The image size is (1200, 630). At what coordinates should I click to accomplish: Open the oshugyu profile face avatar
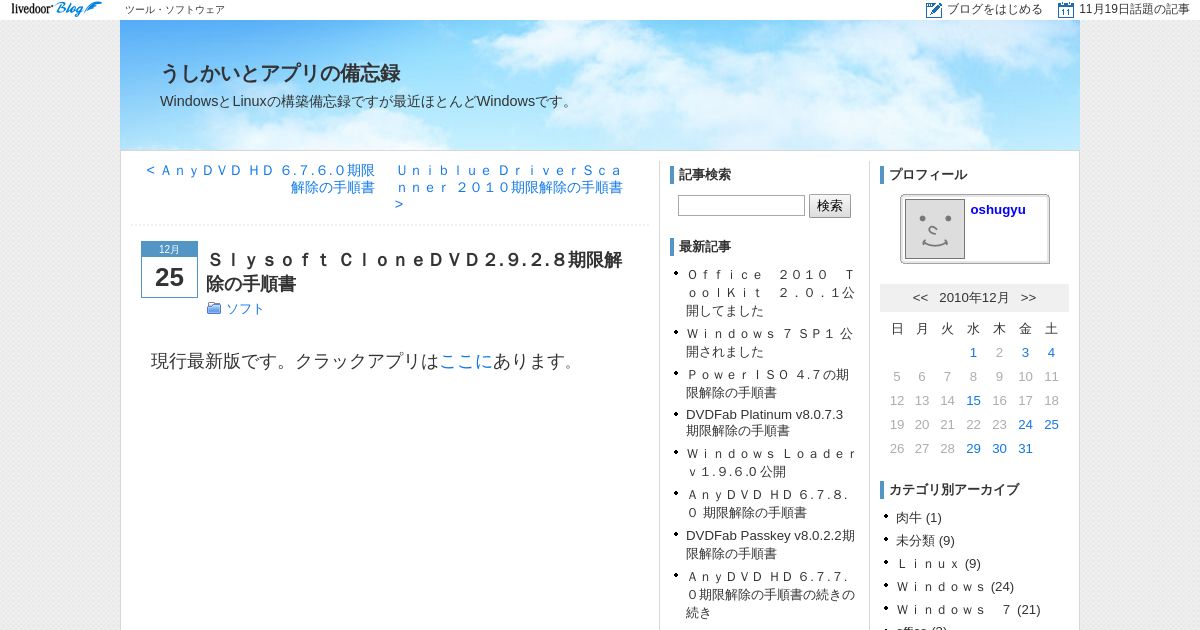click(935, 229)
